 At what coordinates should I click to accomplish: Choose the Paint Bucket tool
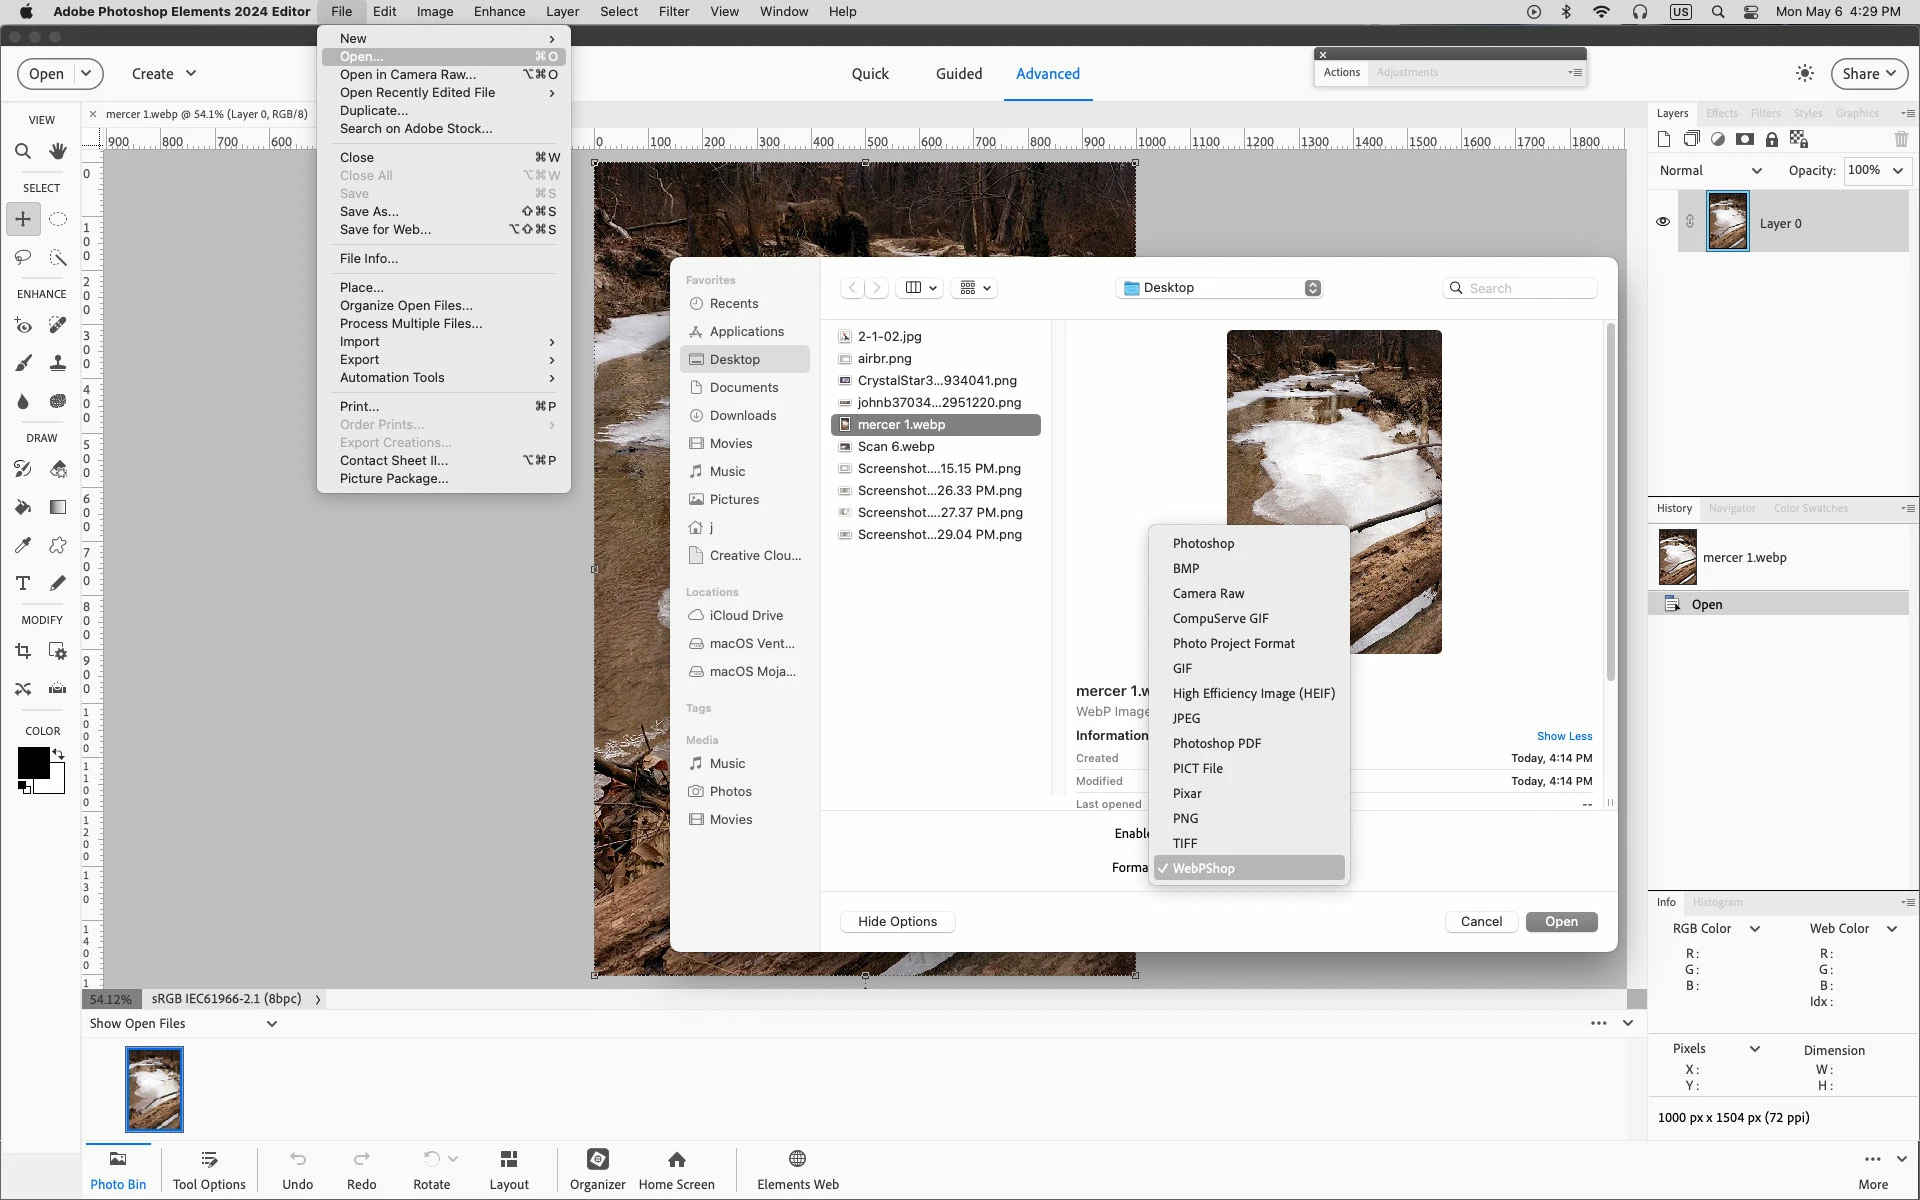tap(22, 507)
